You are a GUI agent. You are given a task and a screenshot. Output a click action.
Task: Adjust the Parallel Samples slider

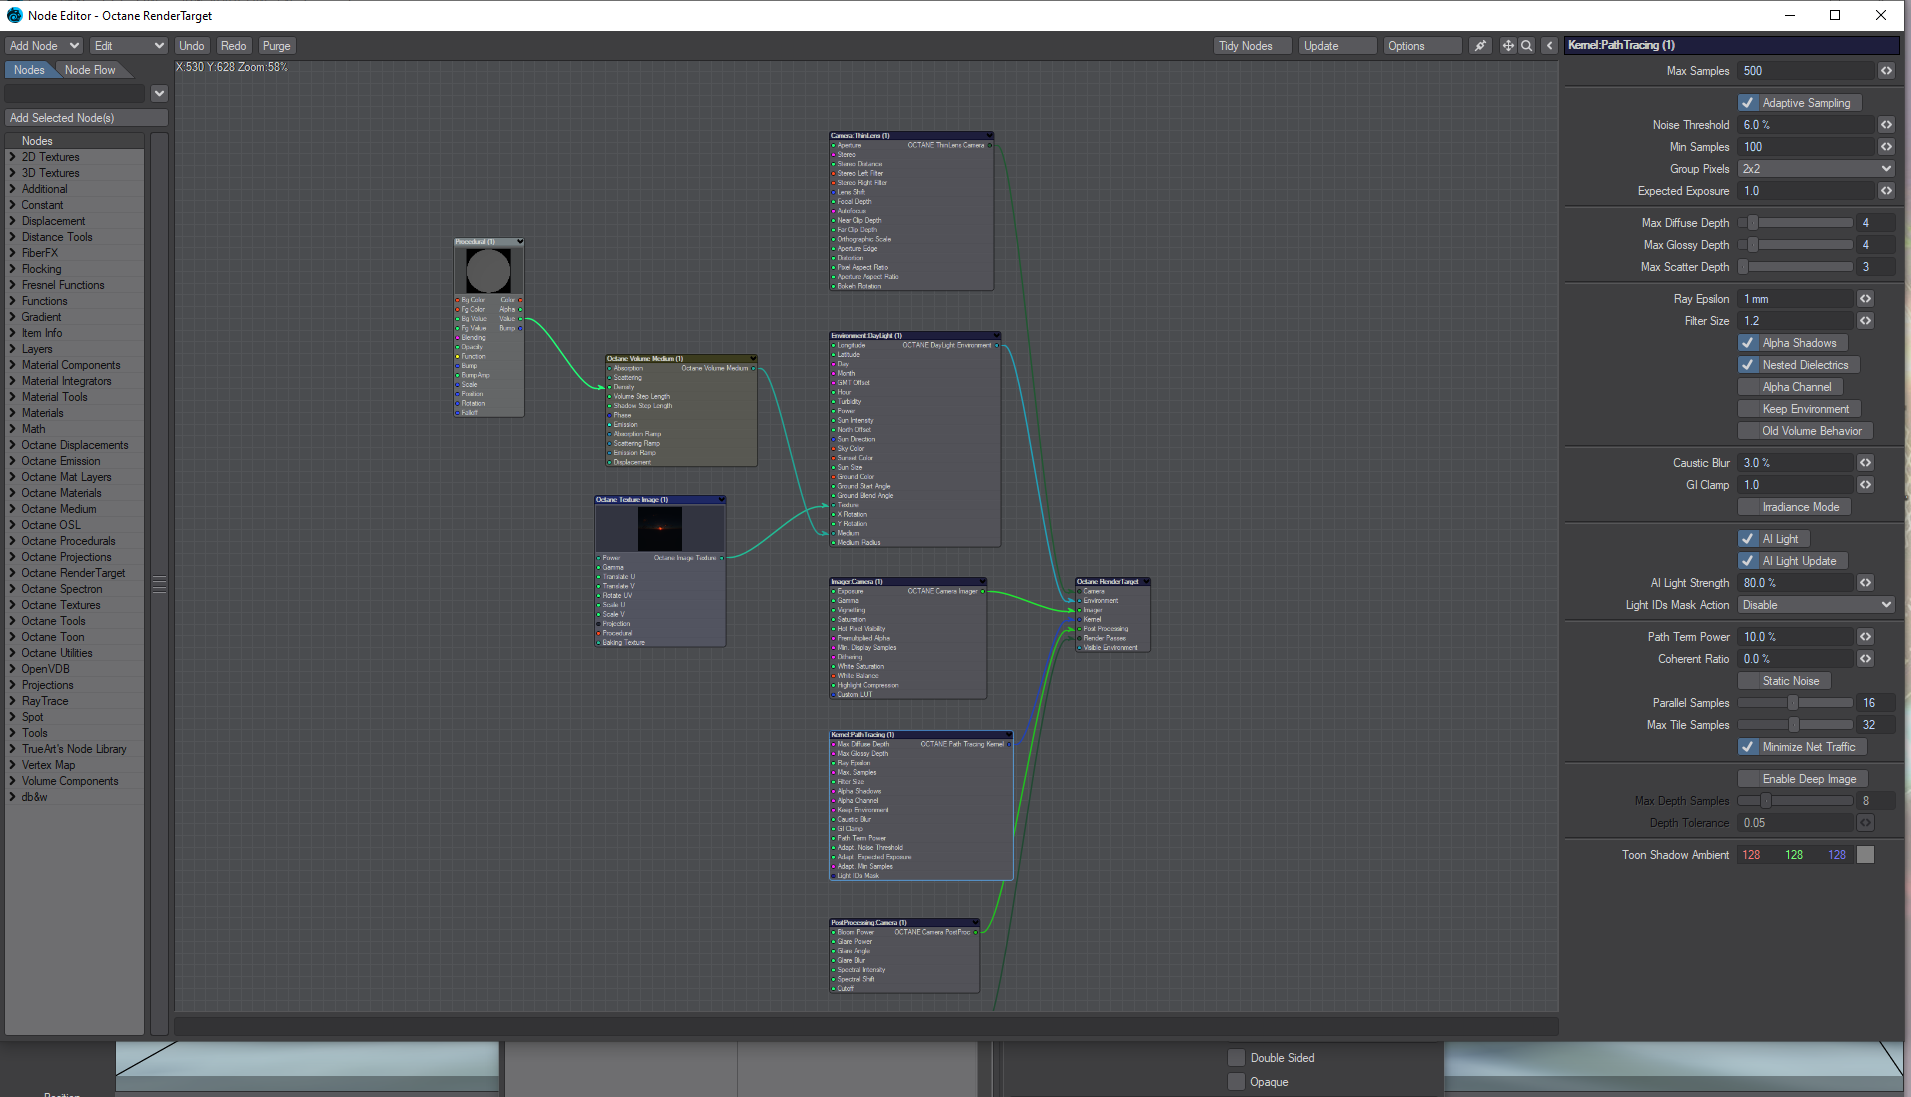1795,703
